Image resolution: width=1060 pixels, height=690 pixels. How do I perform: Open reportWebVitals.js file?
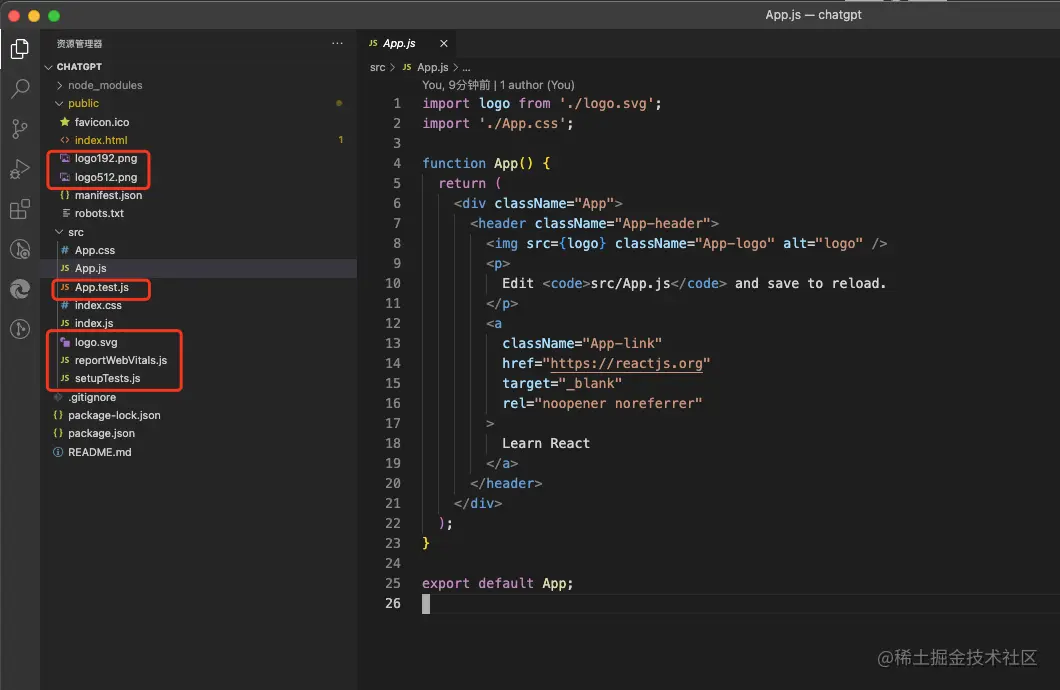[120, 361]
